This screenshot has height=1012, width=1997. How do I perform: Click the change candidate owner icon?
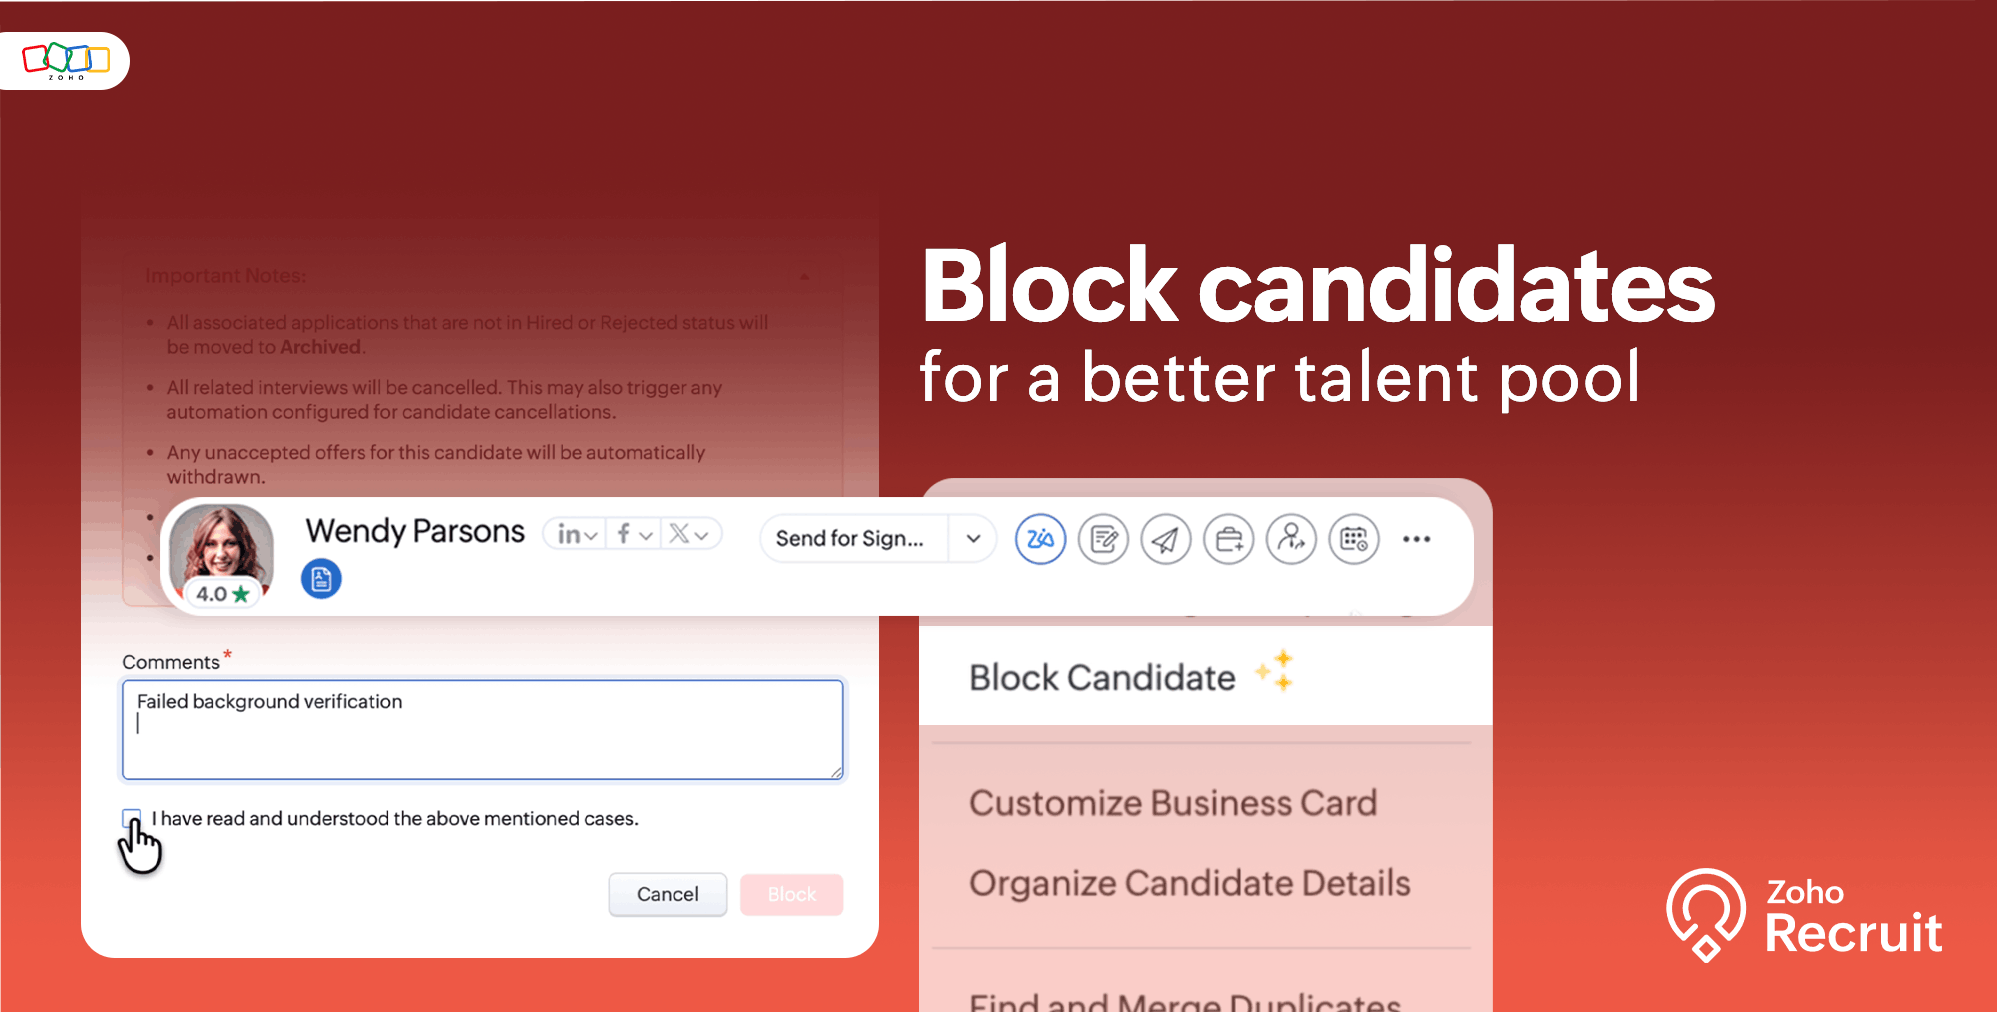coord(1291,539)
